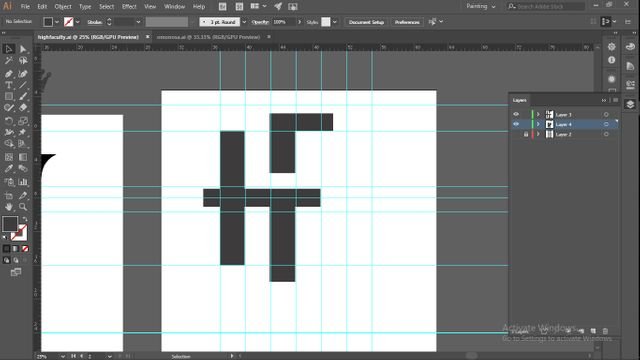Open the Object menu
This screenshot has height=360, width=640.
[x=63, y=7]
